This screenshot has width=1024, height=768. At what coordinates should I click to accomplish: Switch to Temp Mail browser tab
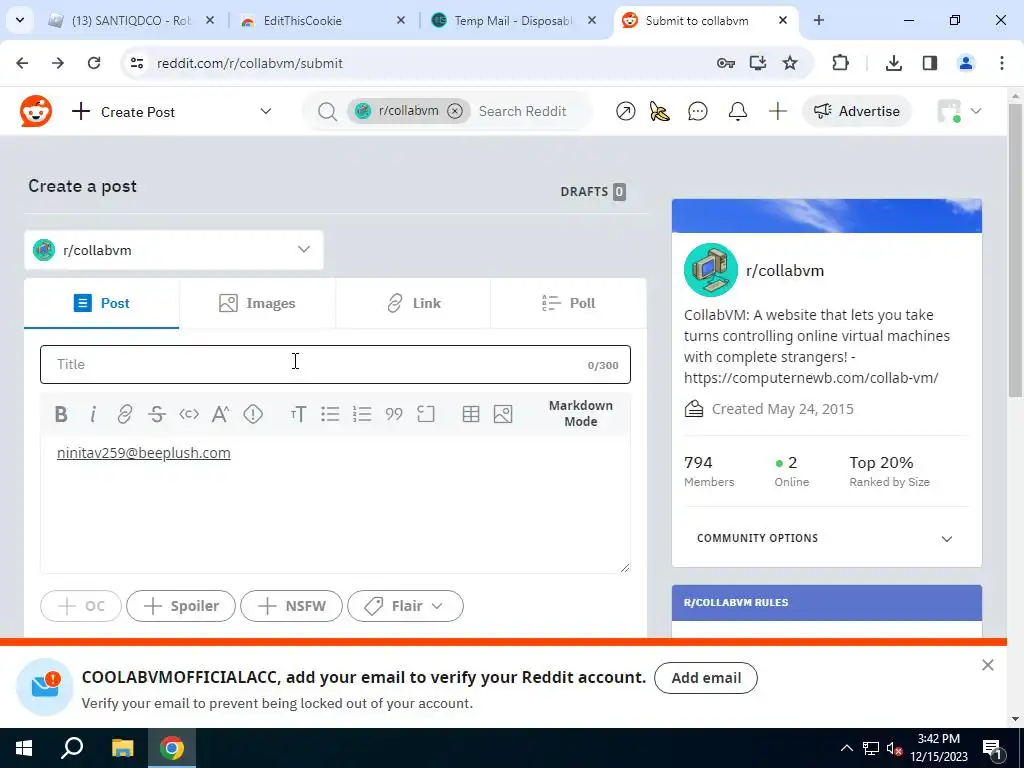[x=514, y=21]
